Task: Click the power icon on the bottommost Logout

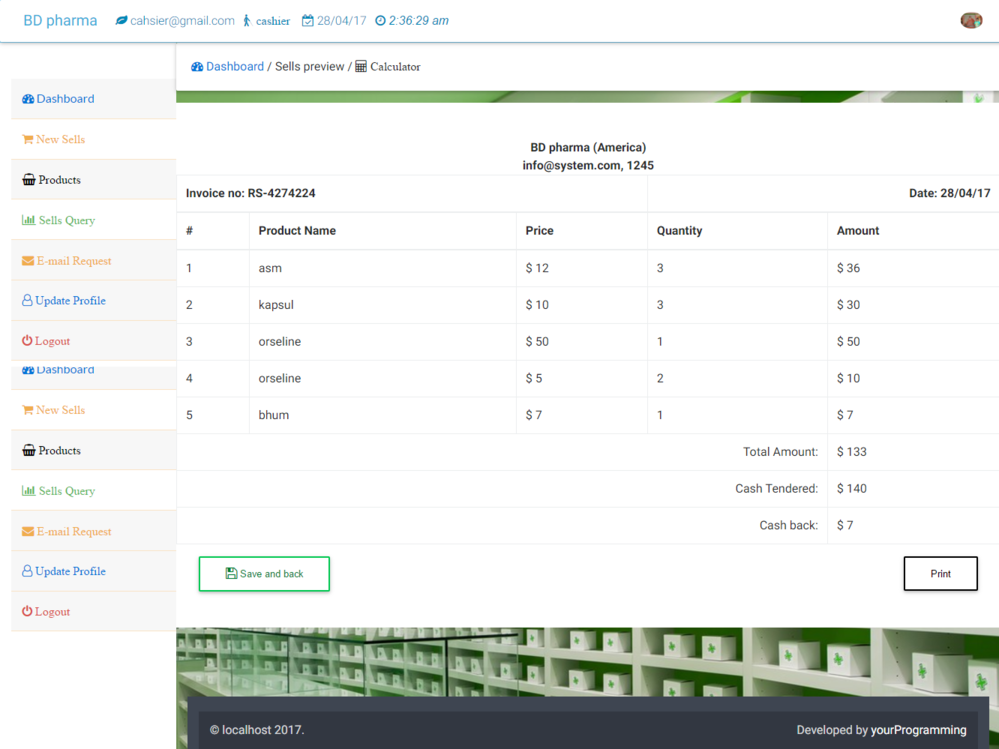Action: pyautogui.click(x=27, y=611)
